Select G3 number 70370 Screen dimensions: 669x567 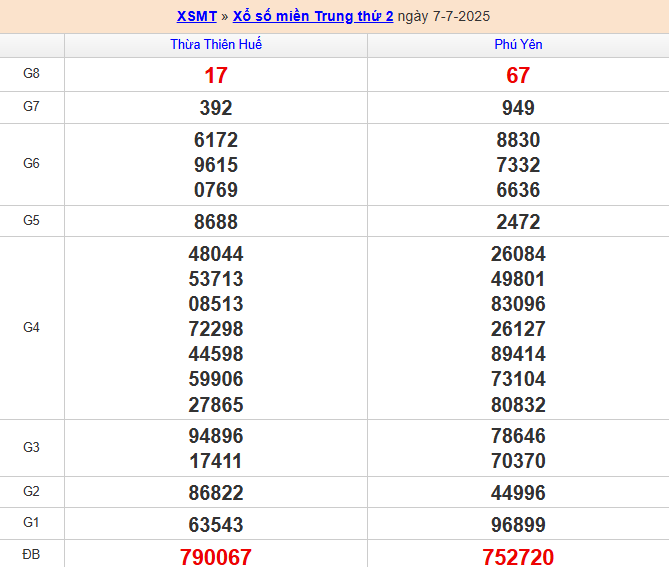click(x=518, y=461)
